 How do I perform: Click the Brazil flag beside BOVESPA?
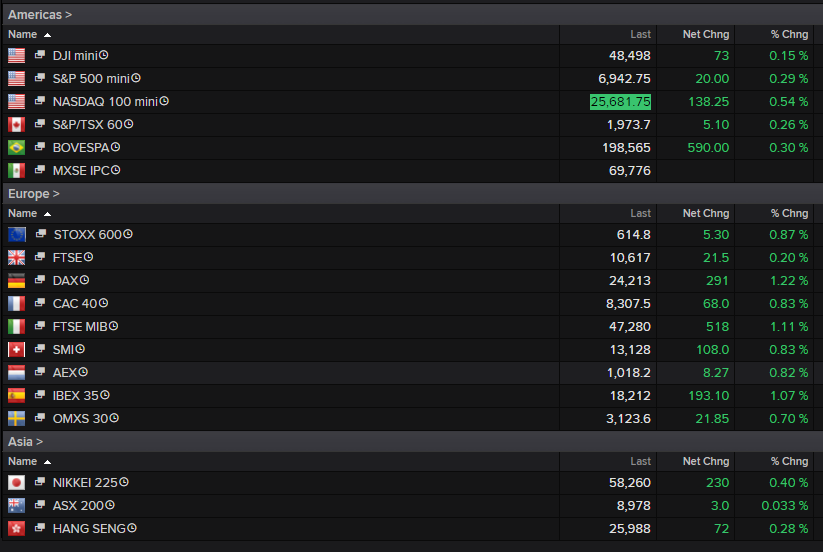click(16, 148)
